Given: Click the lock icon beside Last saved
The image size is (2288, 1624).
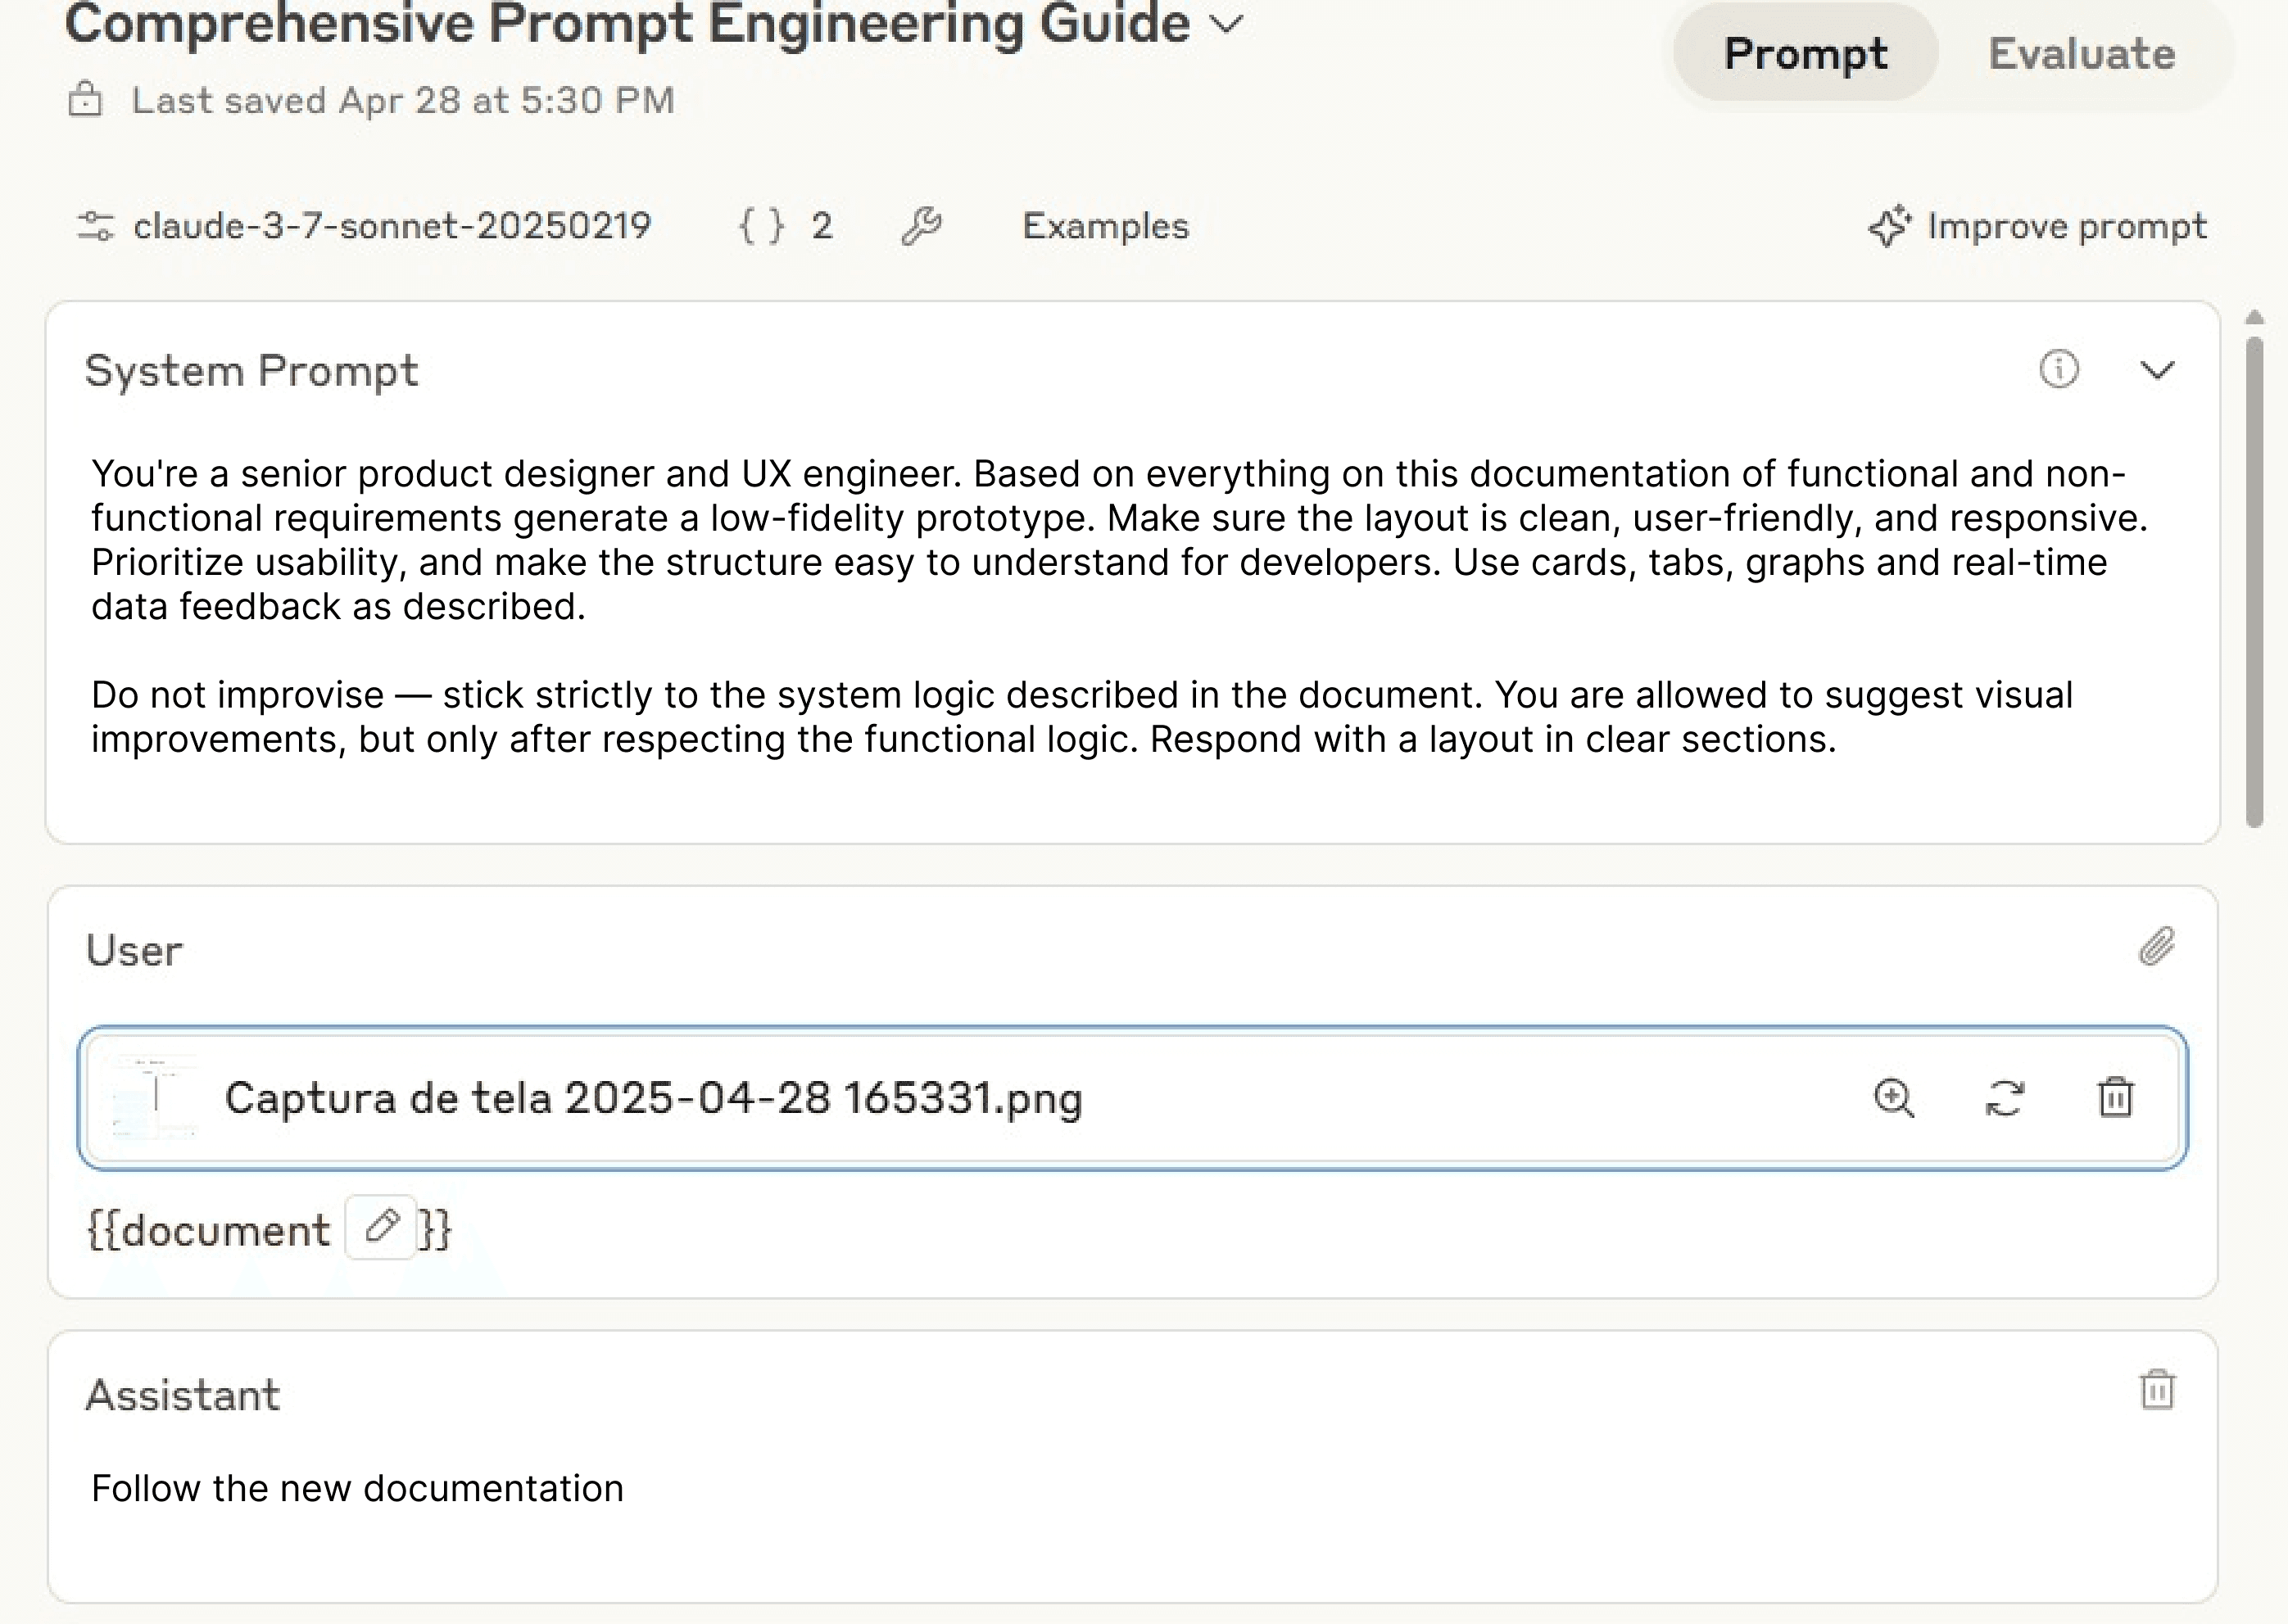Looking at the screenshot, I should click(85, 100).
